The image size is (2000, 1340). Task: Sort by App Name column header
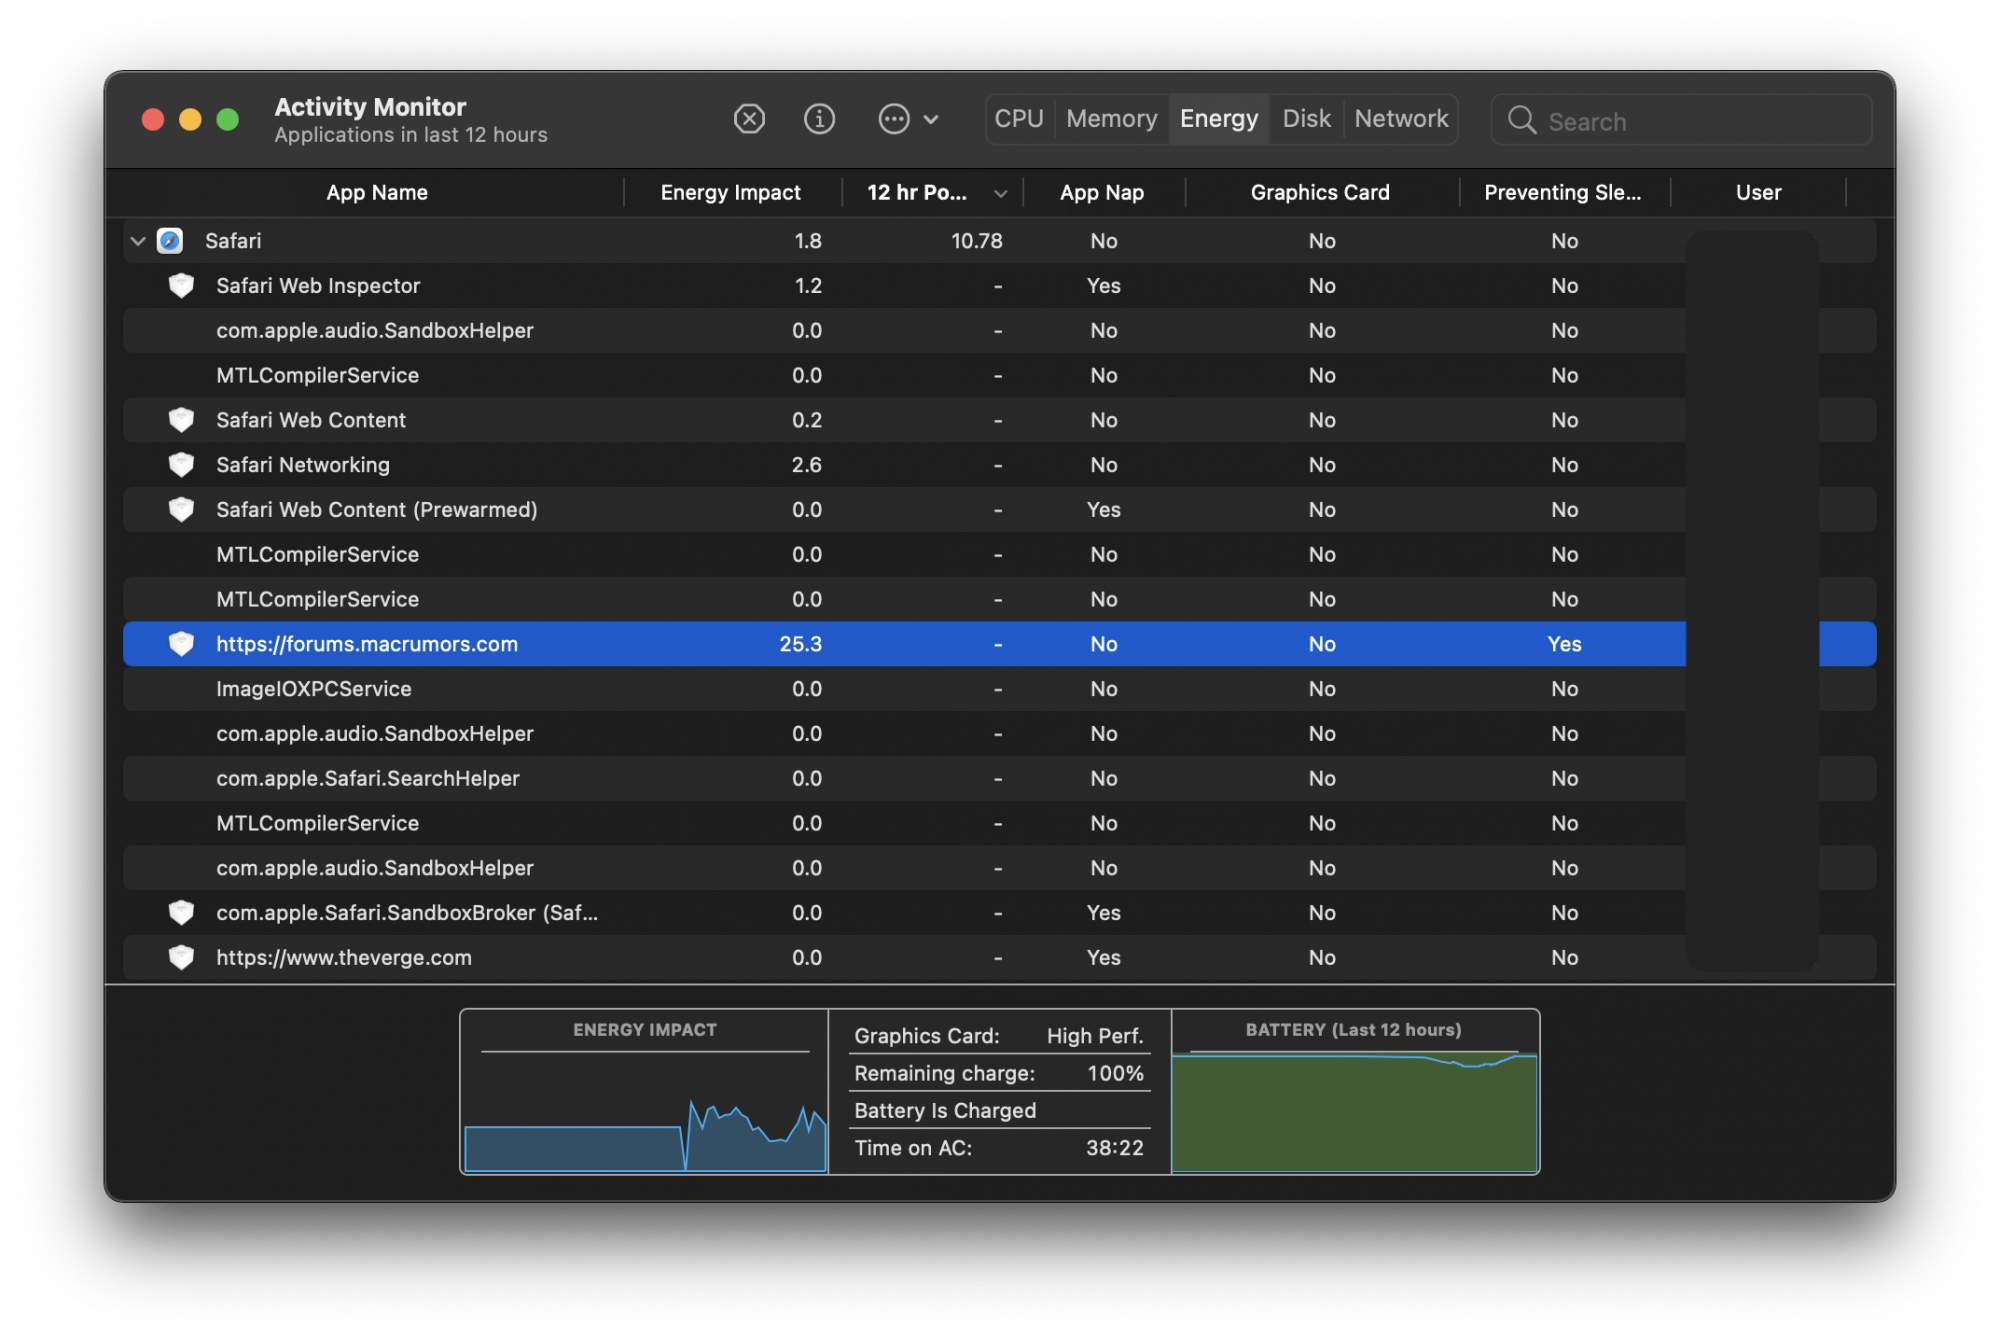tap(376, 193)
